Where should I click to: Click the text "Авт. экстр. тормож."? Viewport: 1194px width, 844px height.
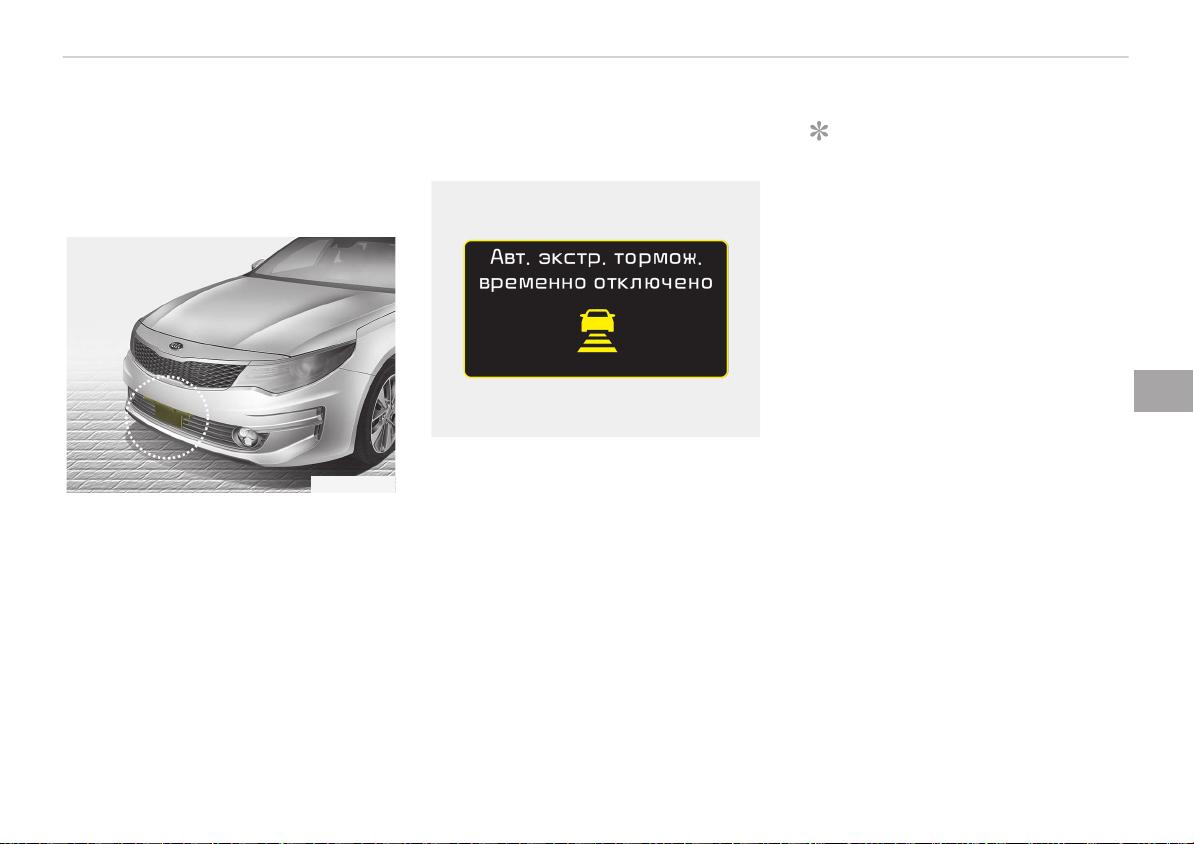[595, 257]
